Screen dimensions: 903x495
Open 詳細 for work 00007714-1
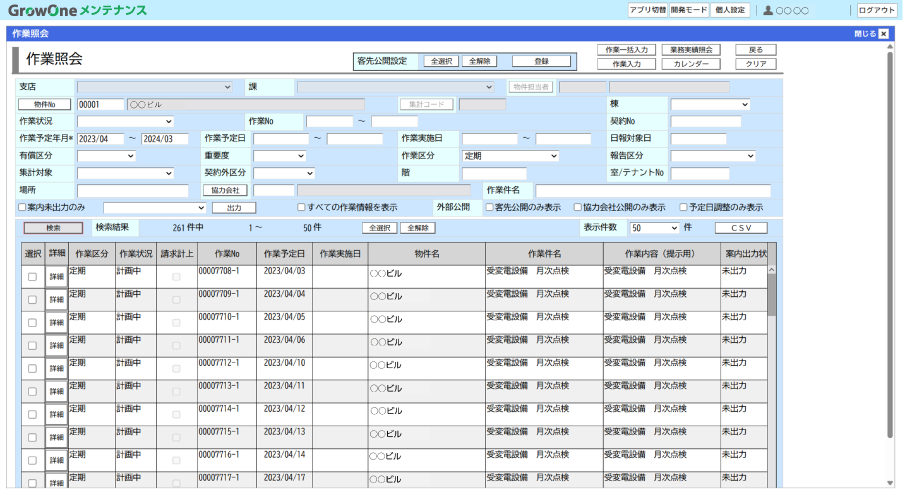click(56, 414)
